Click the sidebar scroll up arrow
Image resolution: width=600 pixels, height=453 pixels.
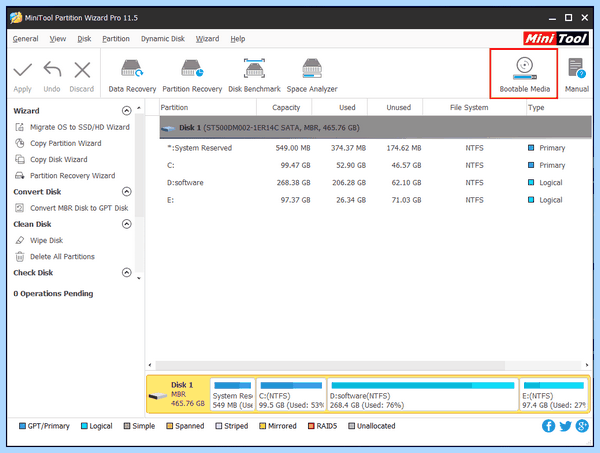click(139, 108)
